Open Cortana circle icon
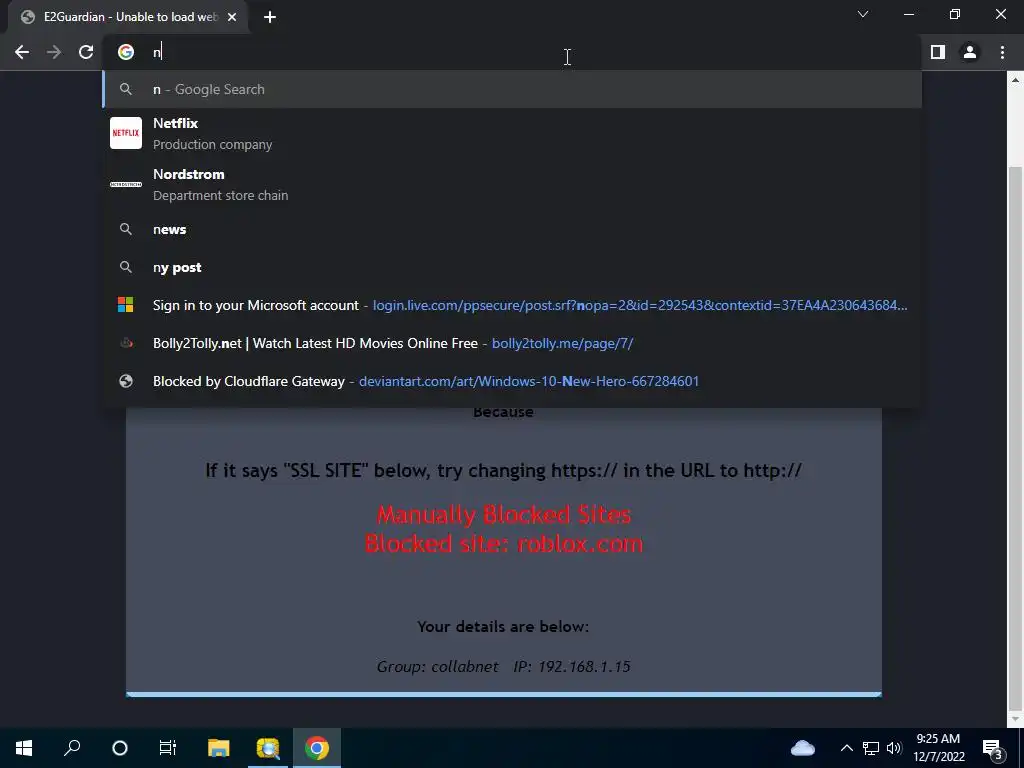 pos(120,748)
